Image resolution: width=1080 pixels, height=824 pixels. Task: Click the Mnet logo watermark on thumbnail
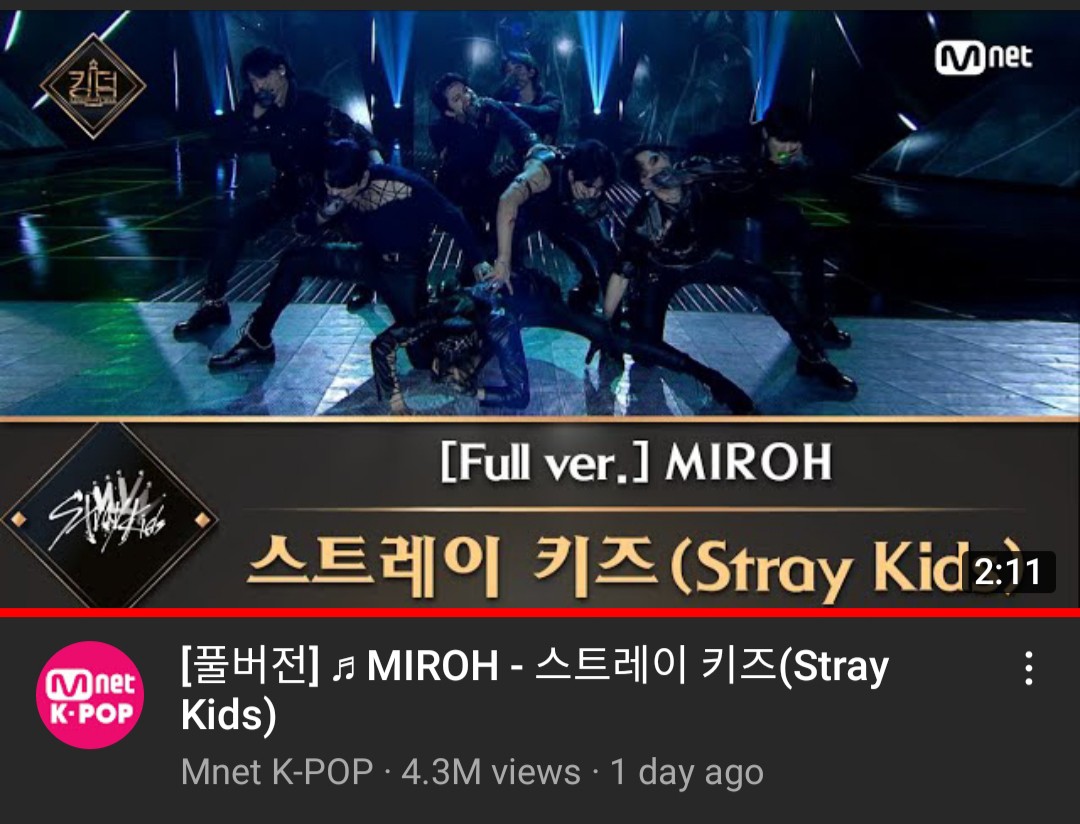(984, 57)
